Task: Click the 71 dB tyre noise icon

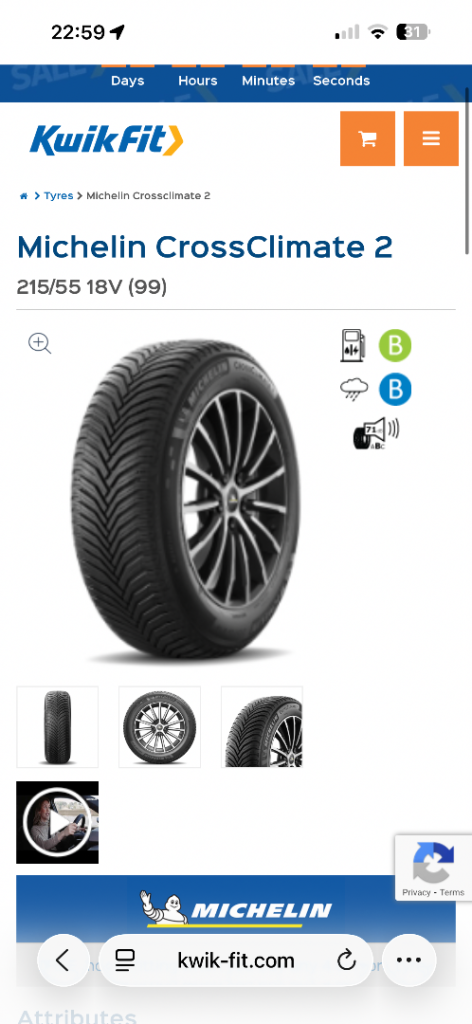Action: pos(375,434)
